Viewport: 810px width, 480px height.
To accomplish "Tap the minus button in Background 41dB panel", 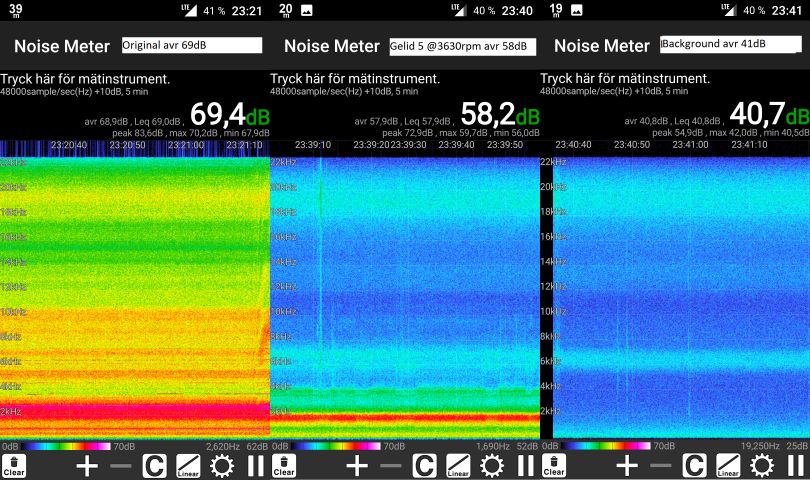I will (661, 466).
